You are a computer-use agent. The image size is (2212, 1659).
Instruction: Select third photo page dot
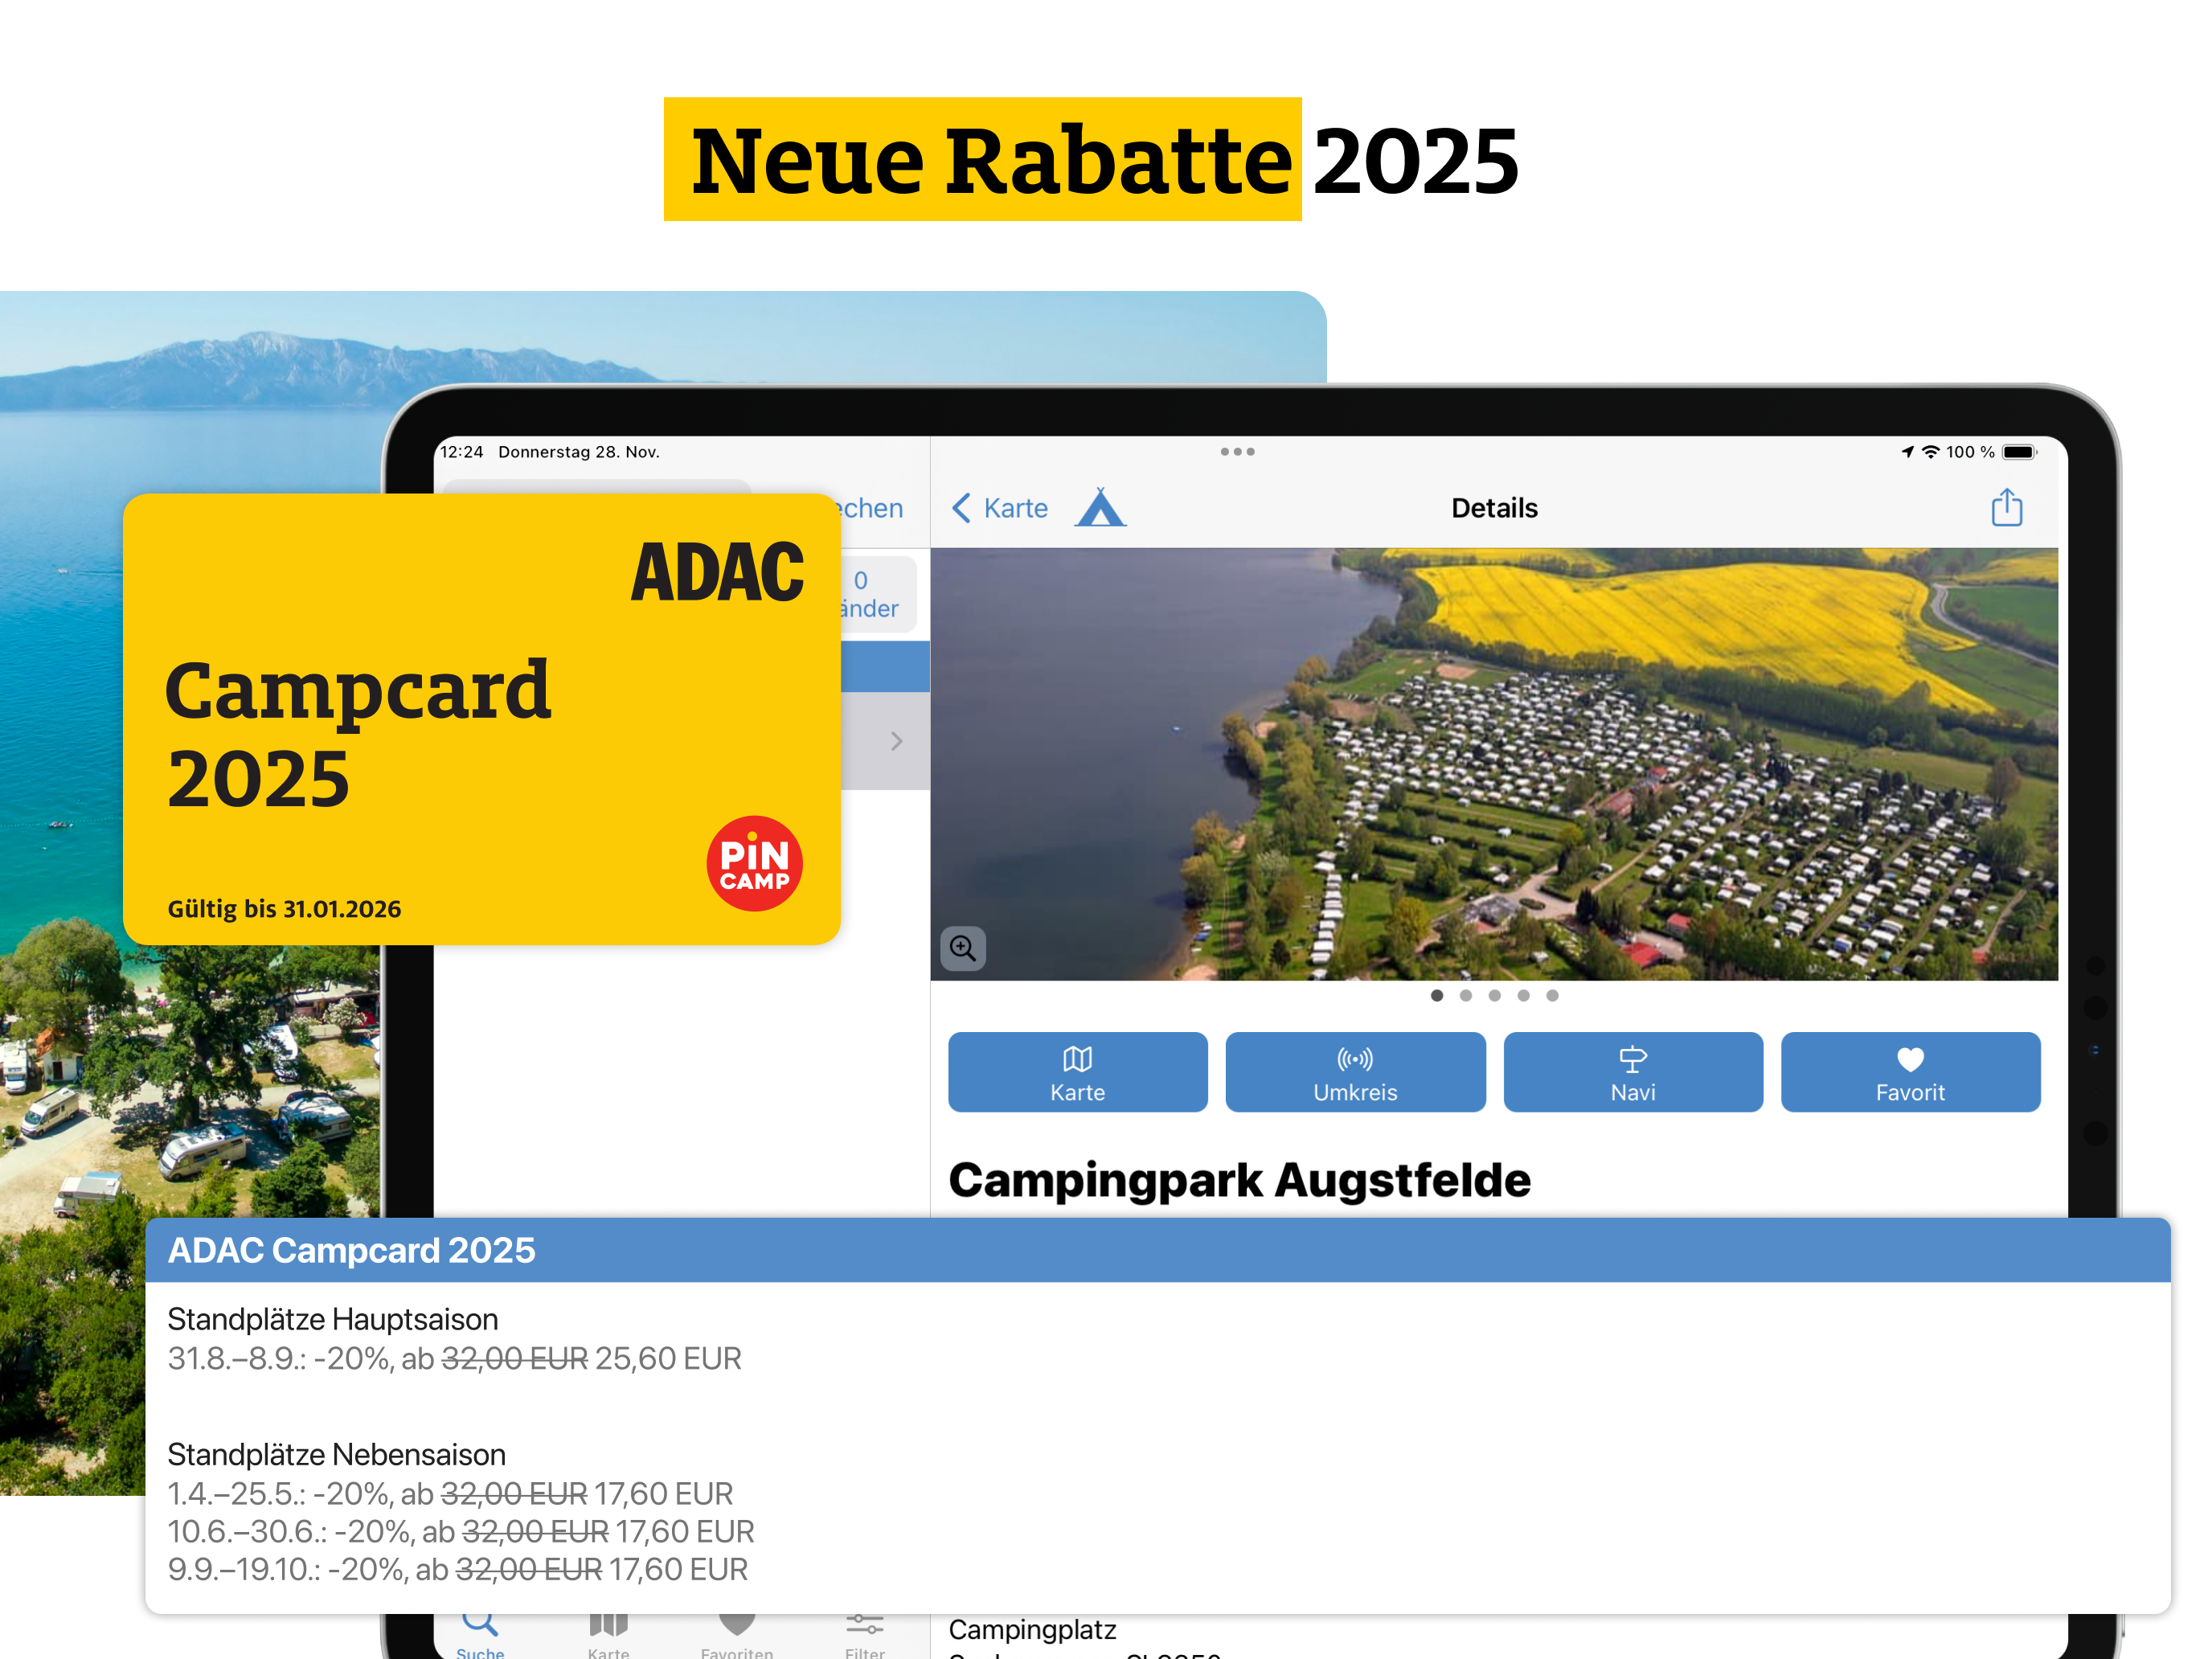[1494, 995]
